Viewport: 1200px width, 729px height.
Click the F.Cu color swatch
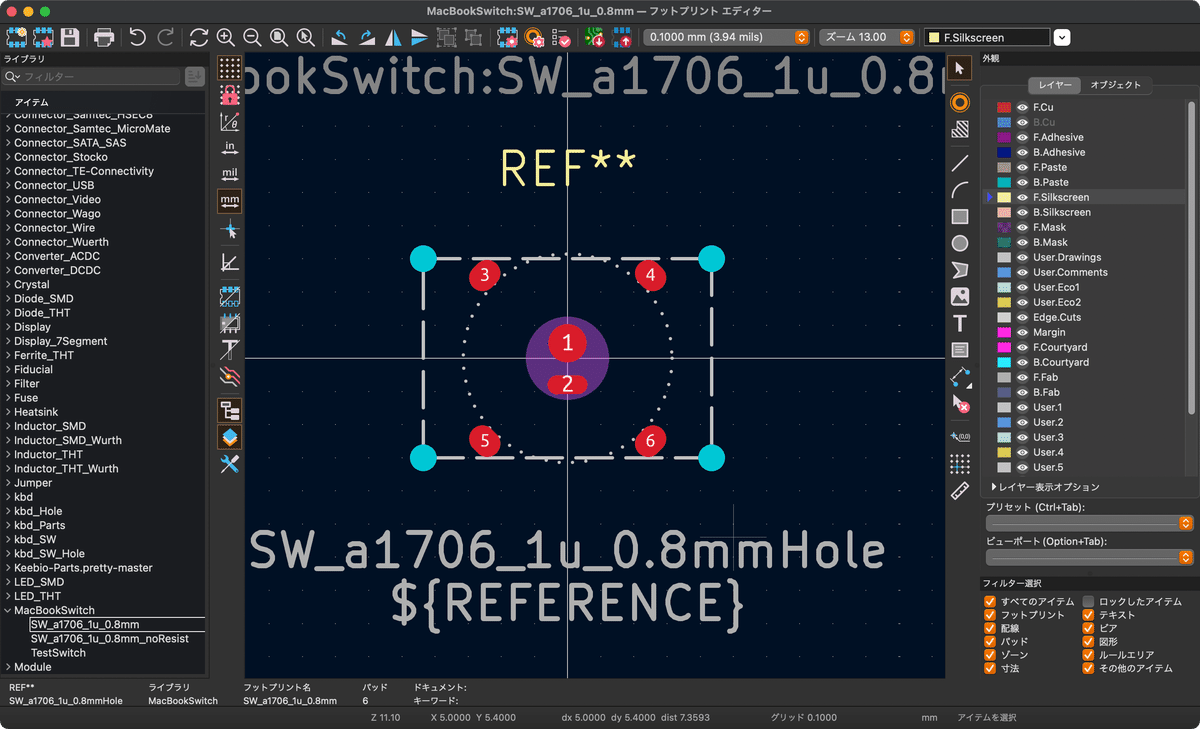pos(1004,107)
